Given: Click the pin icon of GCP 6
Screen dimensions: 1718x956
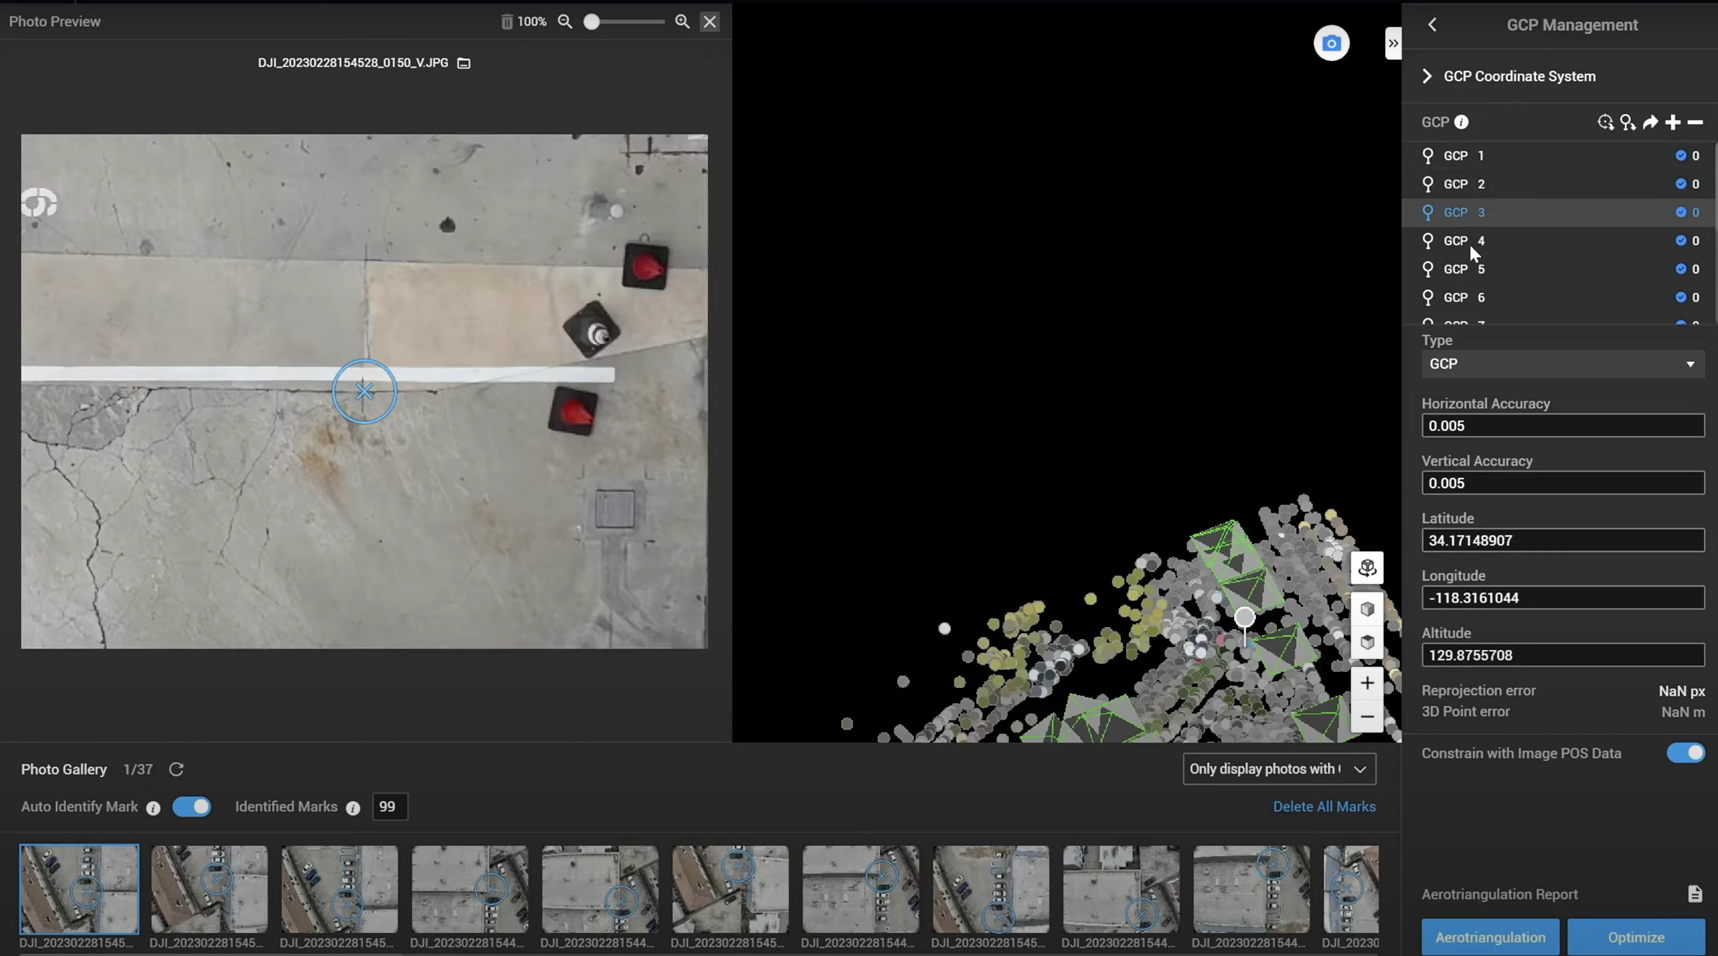Looking at the screenshot, I should [1428, 297].
